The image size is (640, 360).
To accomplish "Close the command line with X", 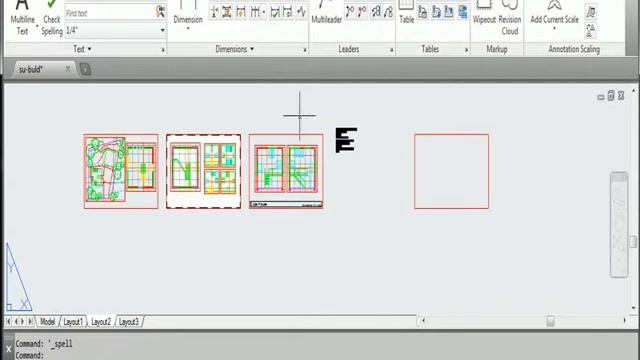I will pos(9,349).
